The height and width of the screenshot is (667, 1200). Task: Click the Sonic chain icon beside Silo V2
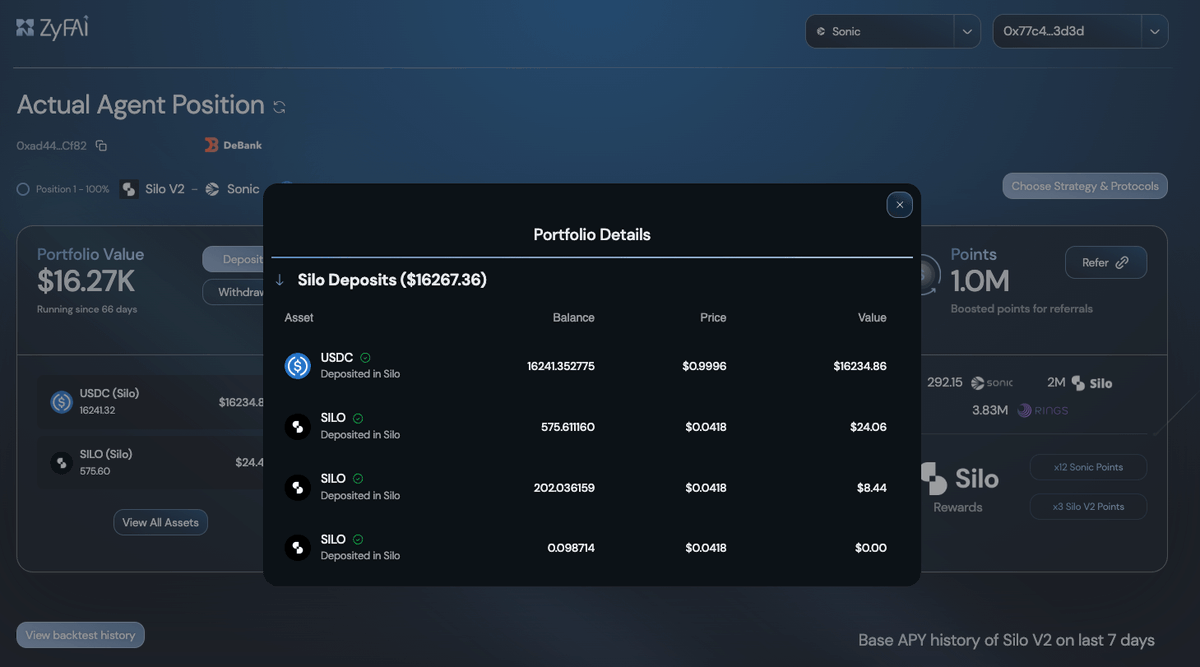click(212, 189)
